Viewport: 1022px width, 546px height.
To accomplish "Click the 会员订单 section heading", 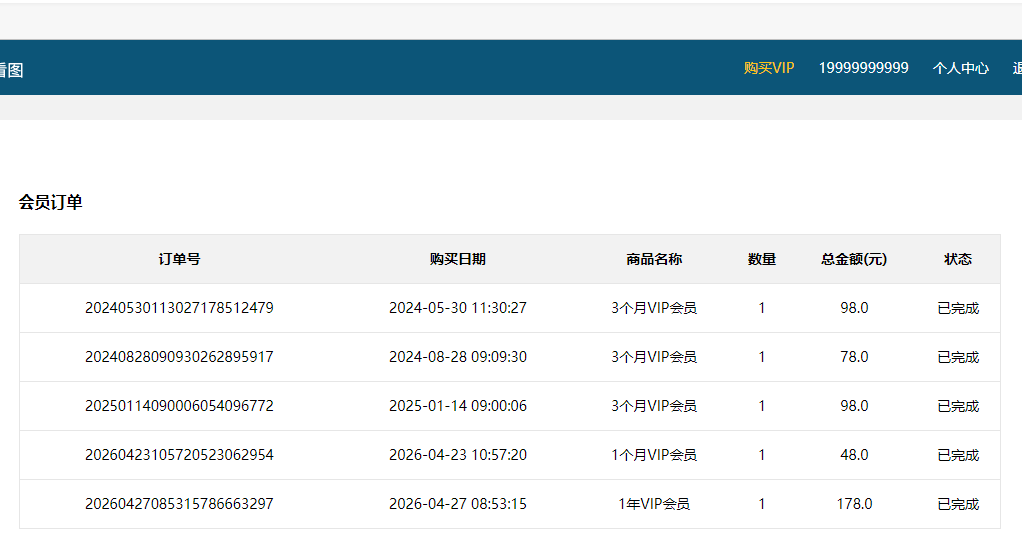I will click(x=50, y=203).
